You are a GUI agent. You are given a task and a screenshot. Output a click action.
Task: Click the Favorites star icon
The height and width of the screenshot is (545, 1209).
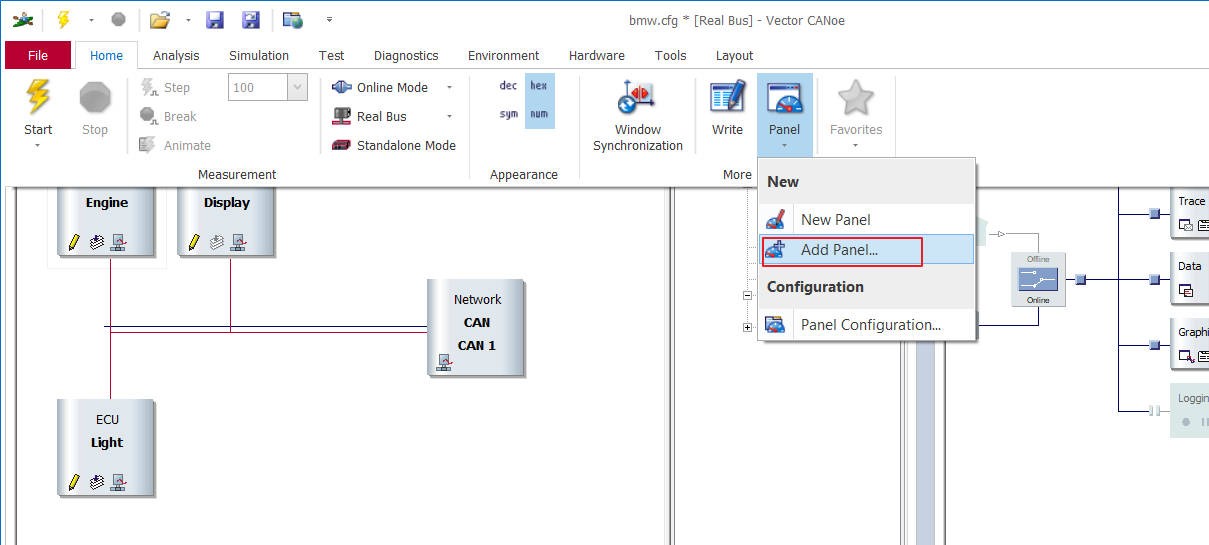[856, 98]
